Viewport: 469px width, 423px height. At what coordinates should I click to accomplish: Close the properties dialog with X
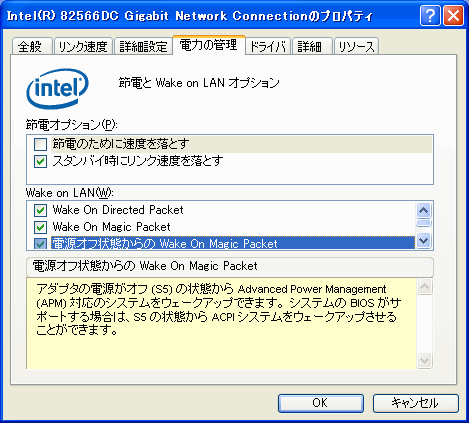[453, 15]
